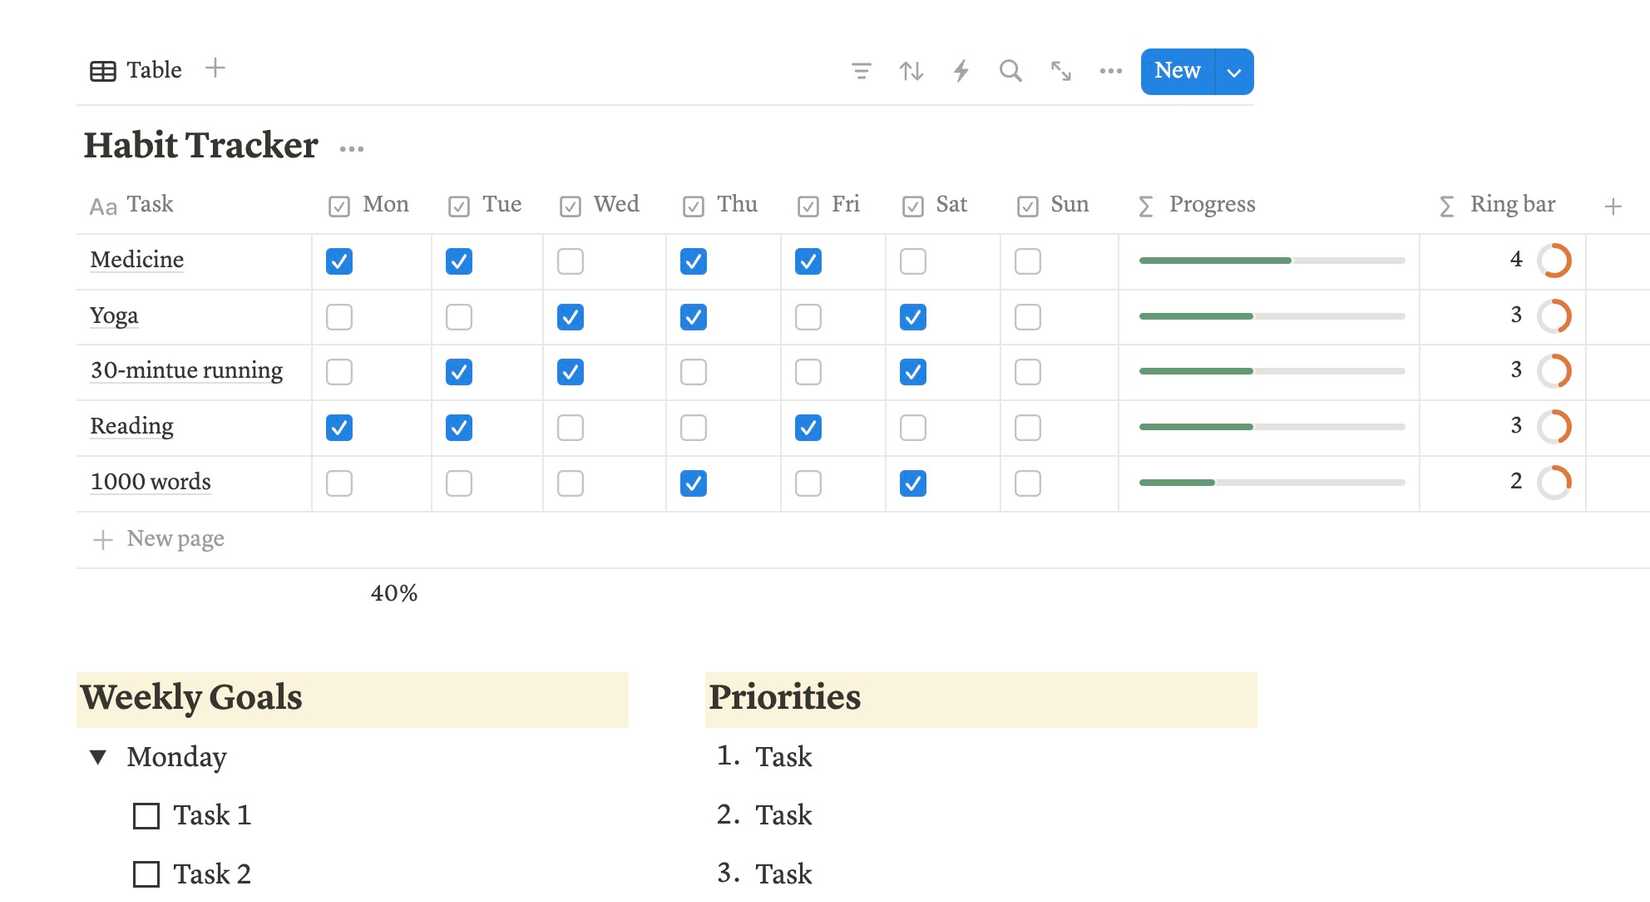The image size is (1650, 902).
Task: Uncheck Yoga's Saturday checkbox
Action: click(x=912, y=317)
